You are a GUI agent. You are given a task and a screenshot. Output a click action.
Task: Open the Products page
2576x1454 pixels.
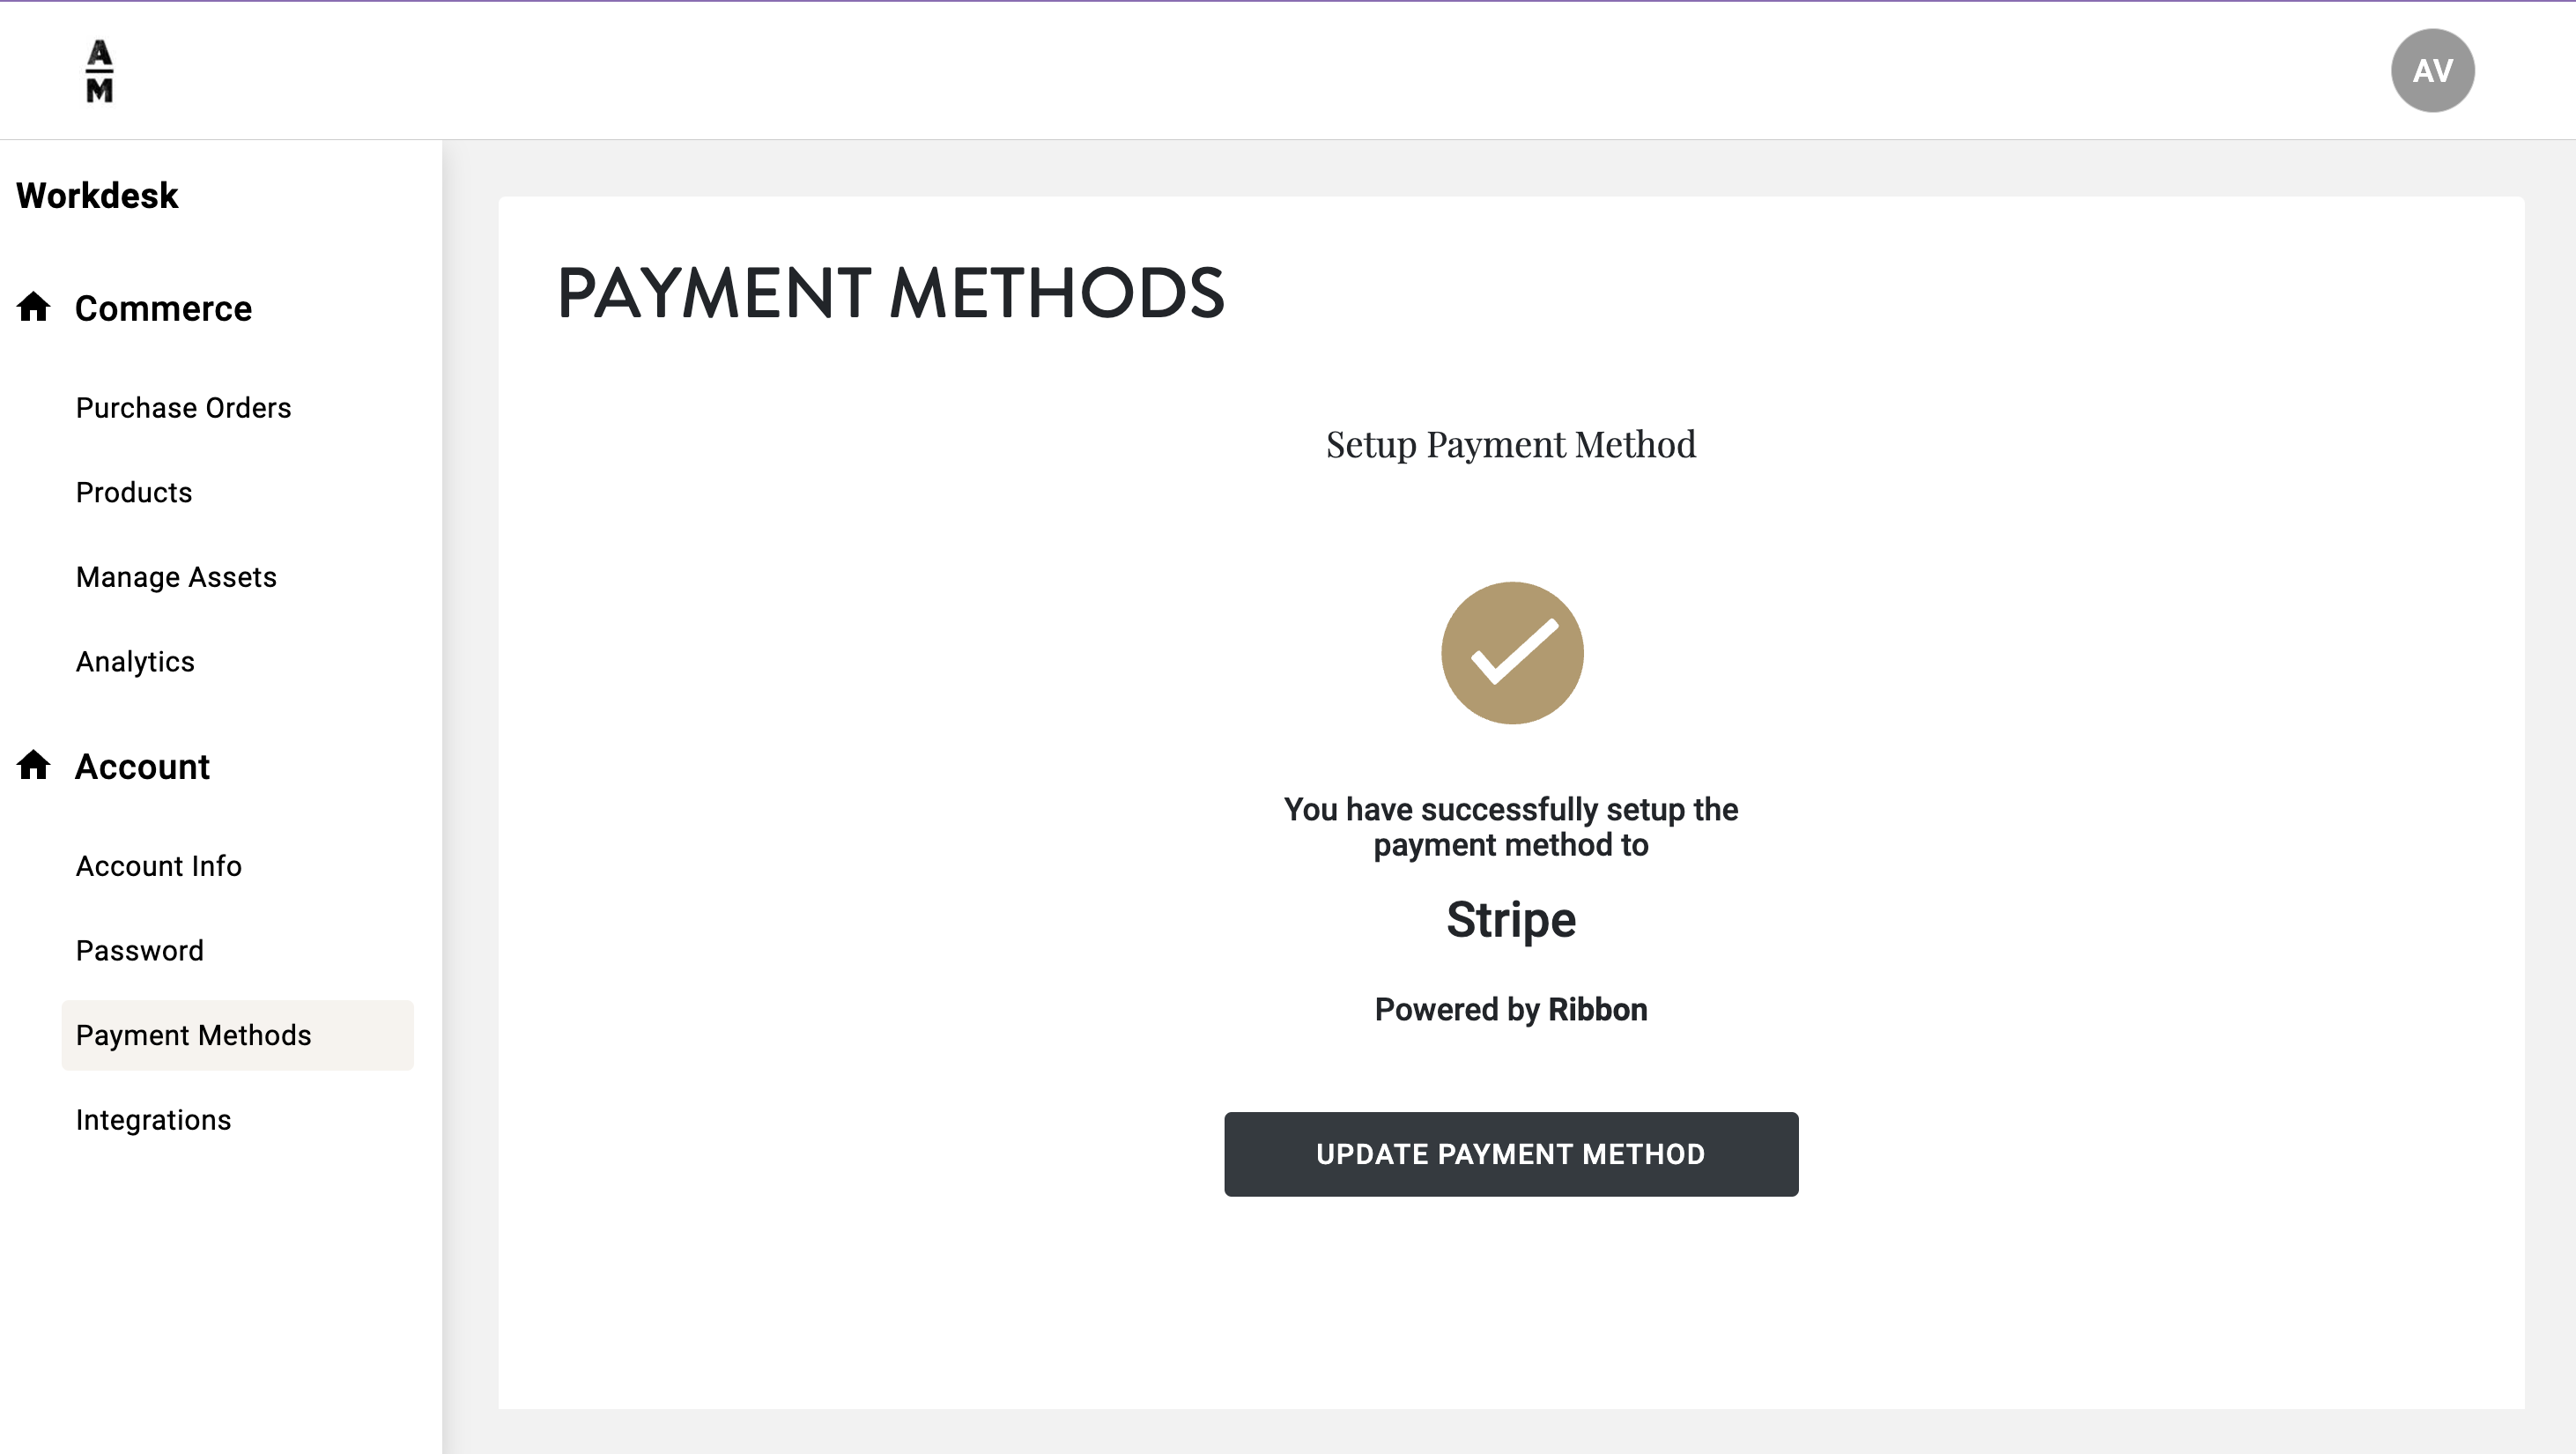click(134, 493)
